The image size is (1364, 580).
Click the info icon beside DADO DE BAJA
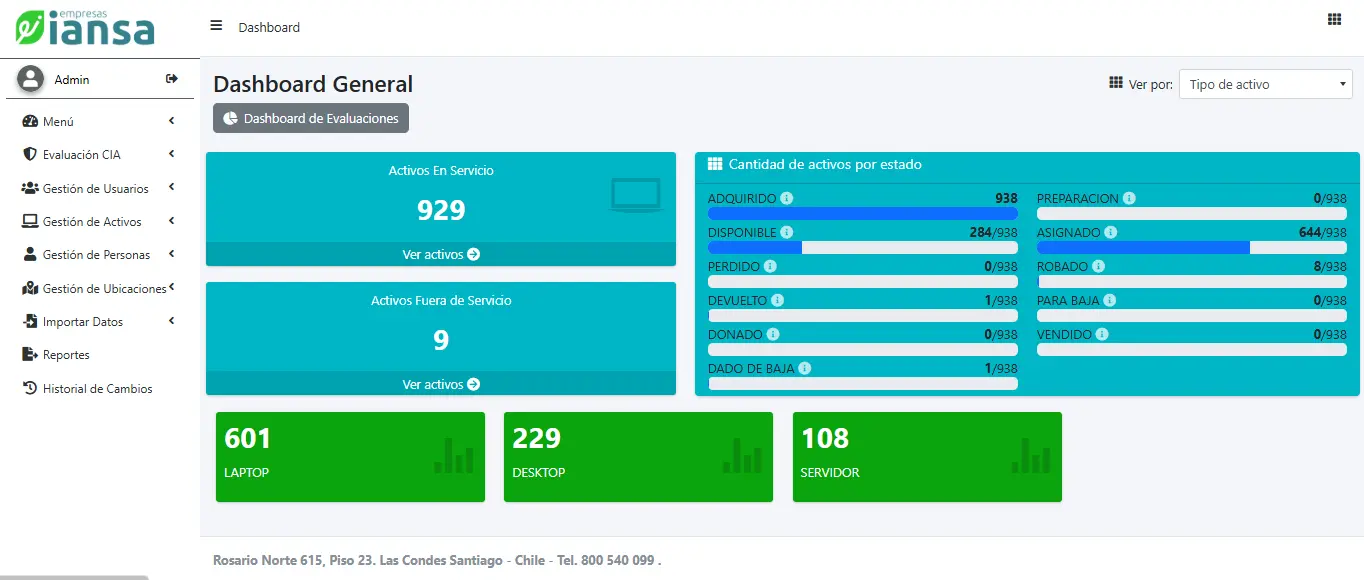805,368
